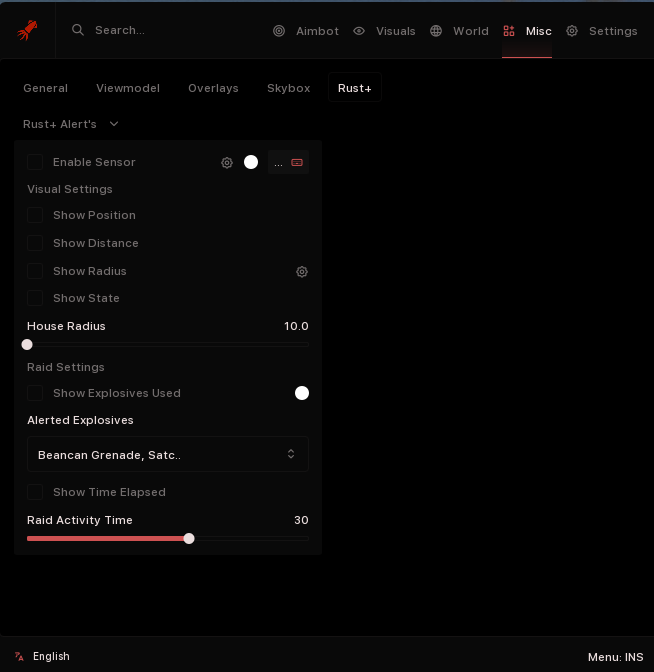Click the red keyboard keybind icon
654x672 pixels.
[x=297, y=162]
